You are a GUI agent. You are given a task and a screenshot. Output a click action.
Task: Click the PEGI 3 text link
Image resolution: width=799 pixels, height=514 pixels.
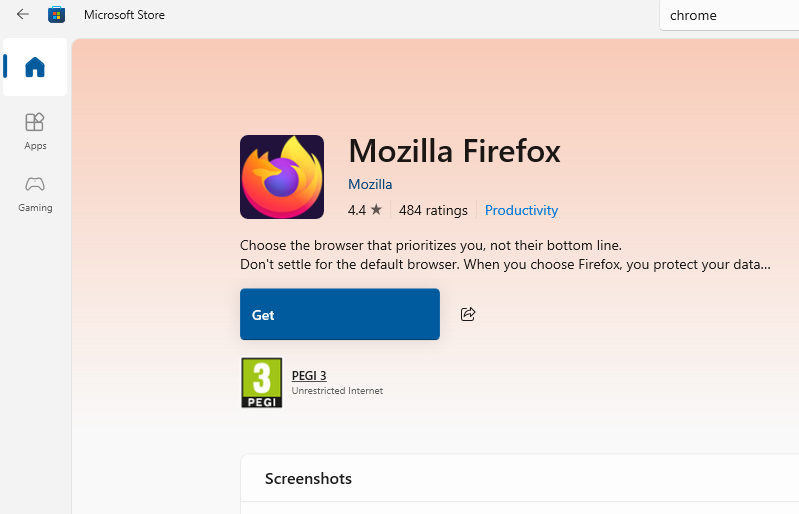[x=309, y=375]
